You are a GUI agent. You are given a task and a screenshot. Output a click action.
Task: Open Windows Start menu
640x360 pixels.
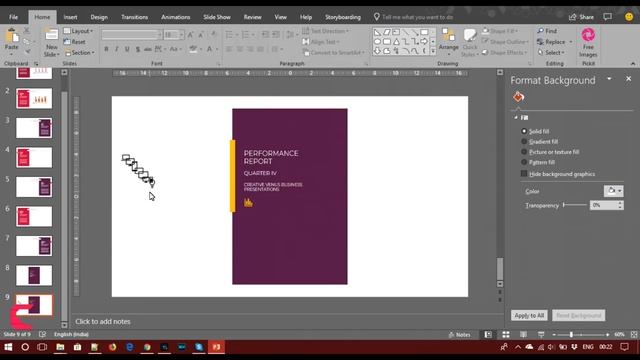coord(8,347)
